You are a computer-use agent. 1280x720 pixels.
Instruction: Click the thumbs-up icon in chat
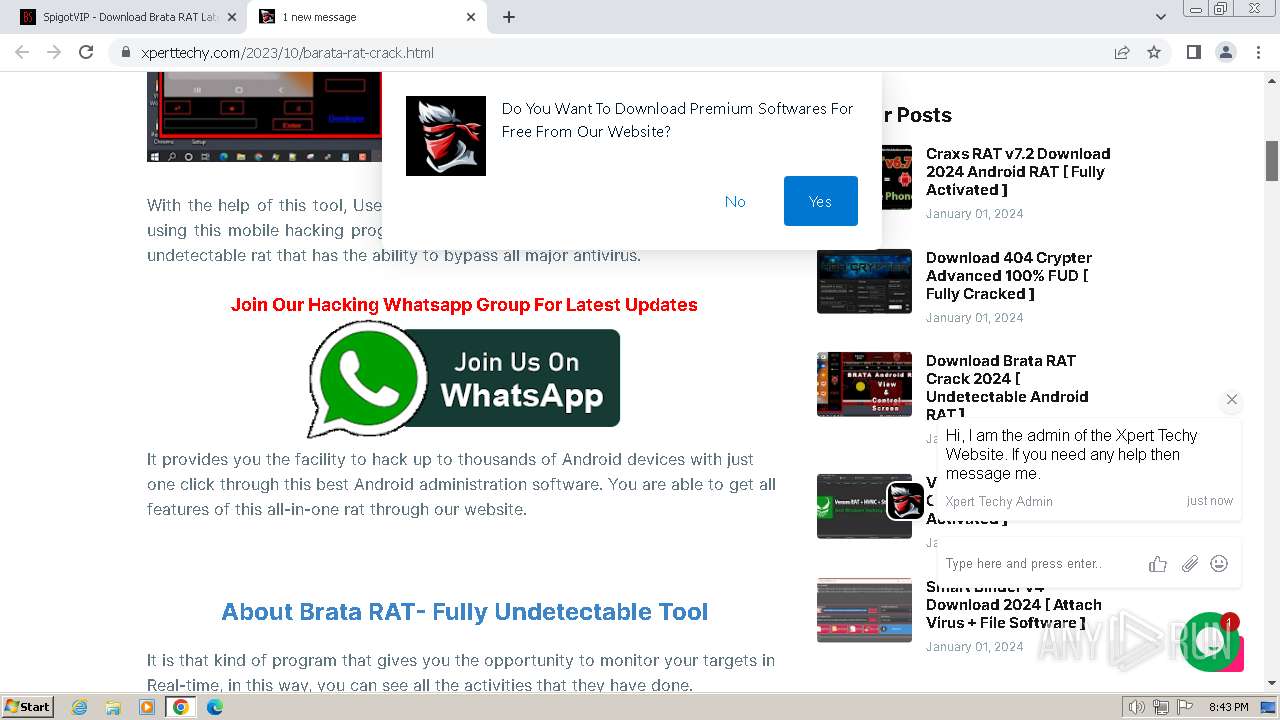pos(1158,564)
